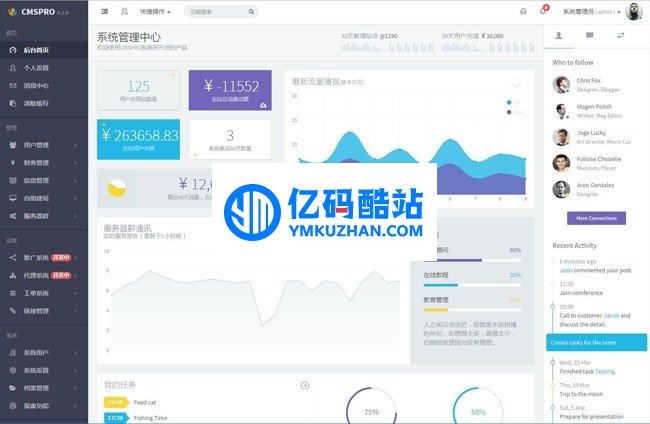Image resolution: width=650 pixels, height=424 pixels.
Task: Click the purple ¥ -11552 card
Action: [x=230, y=90]
